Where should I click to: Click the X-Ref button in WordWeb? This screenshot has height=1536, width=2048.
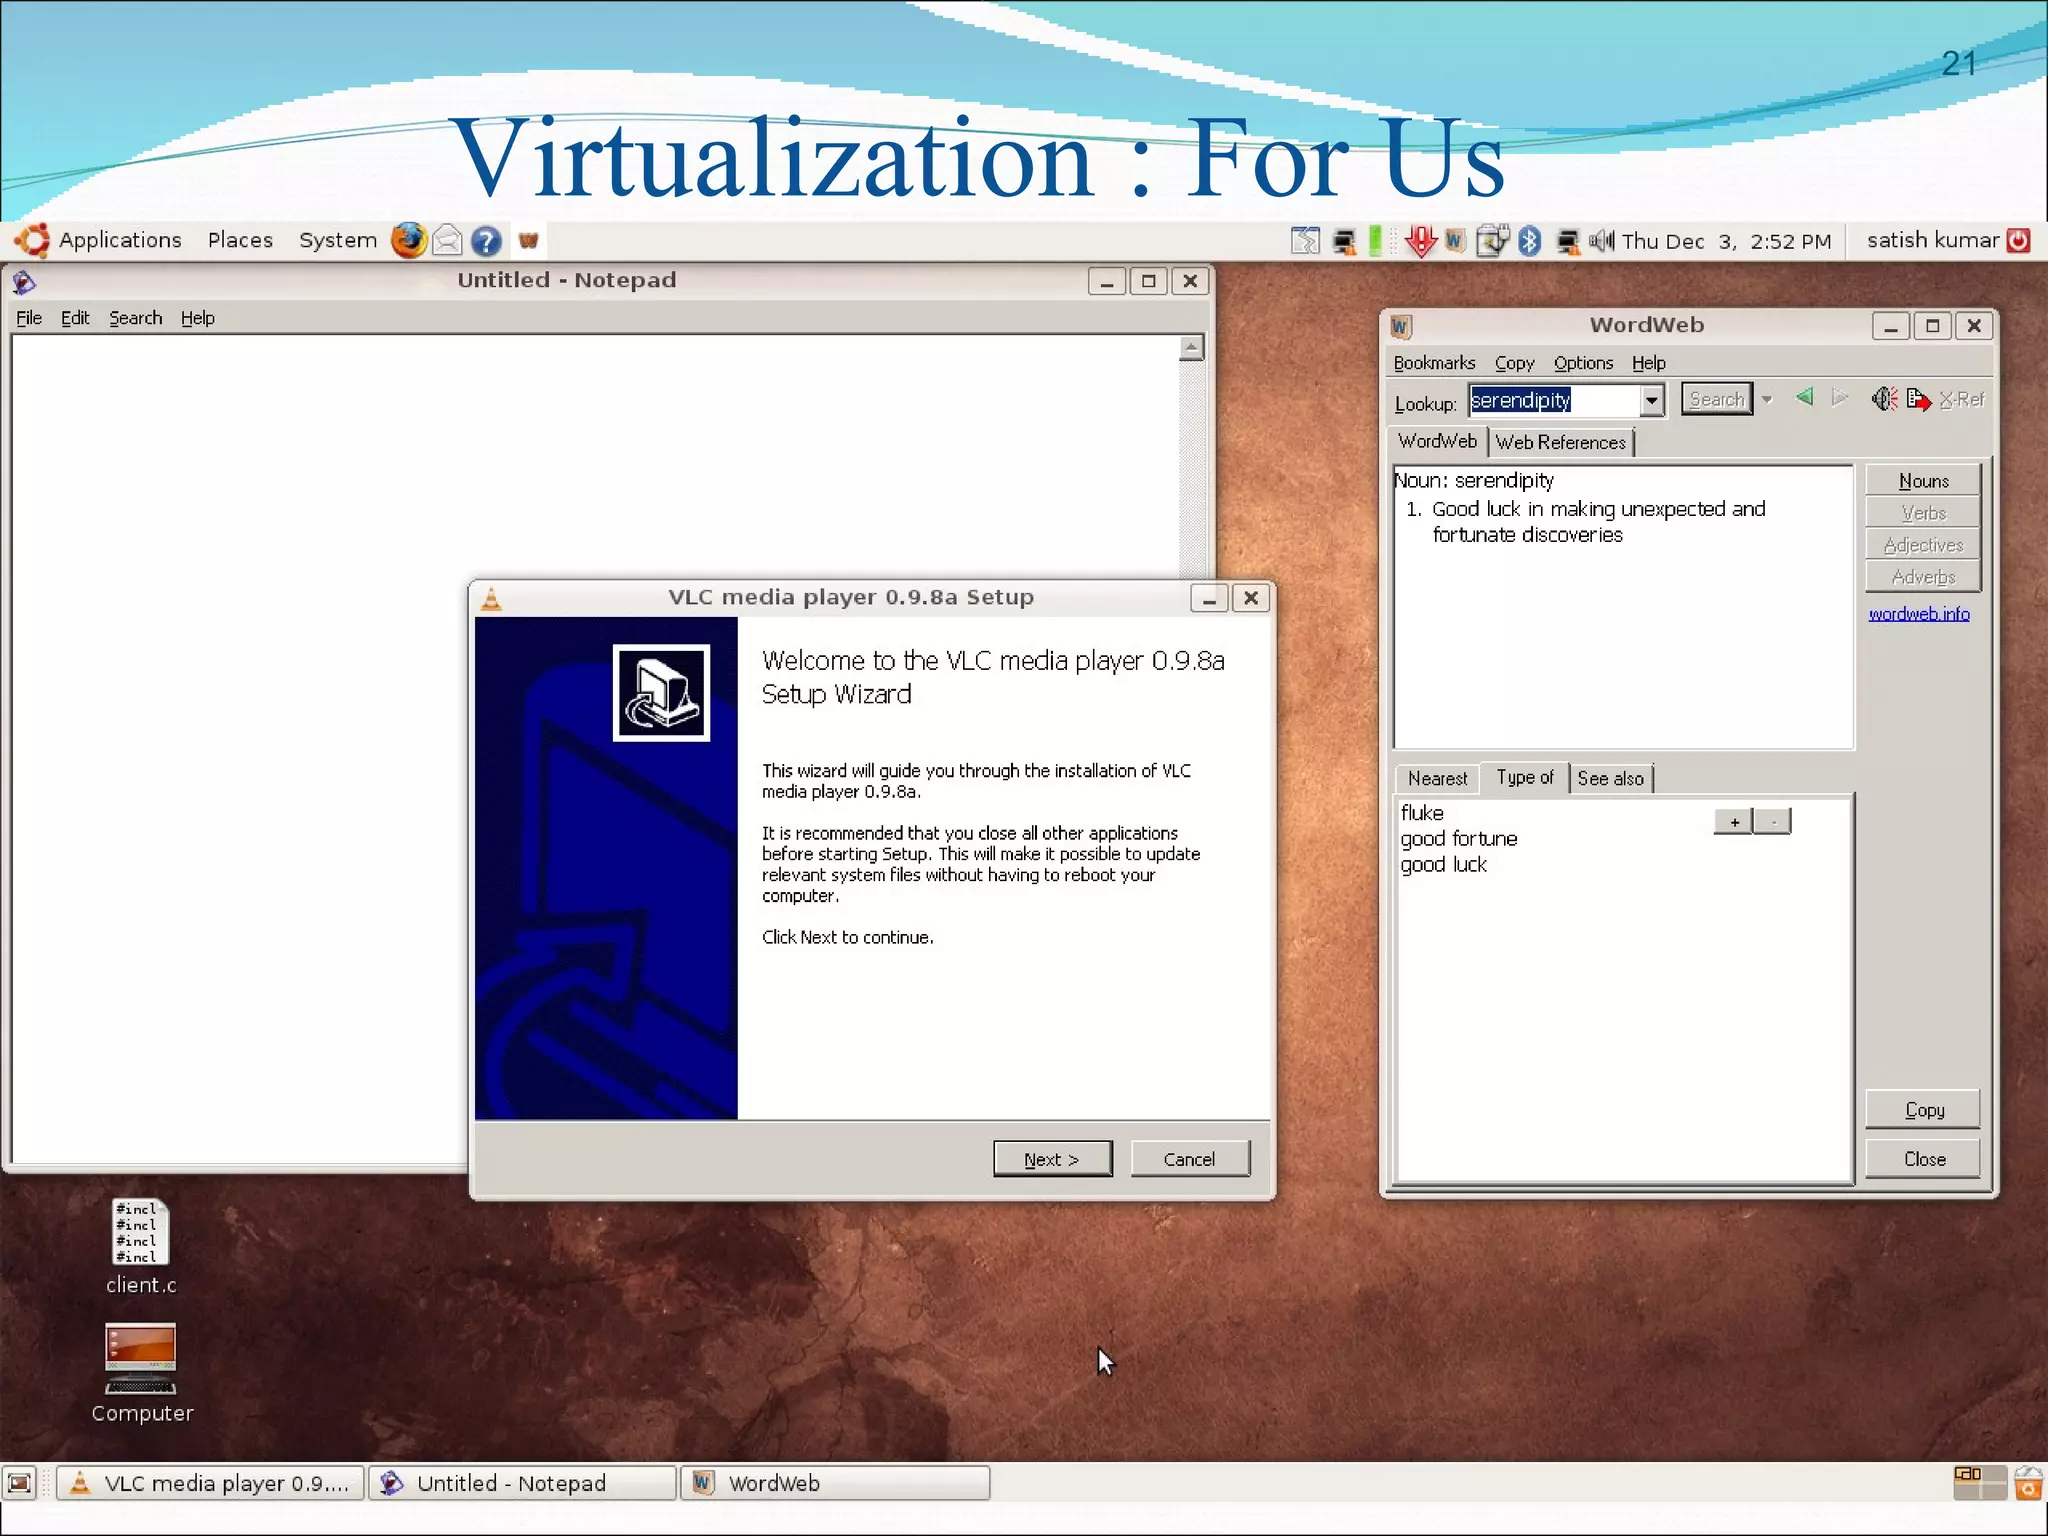coord(1962,399)
